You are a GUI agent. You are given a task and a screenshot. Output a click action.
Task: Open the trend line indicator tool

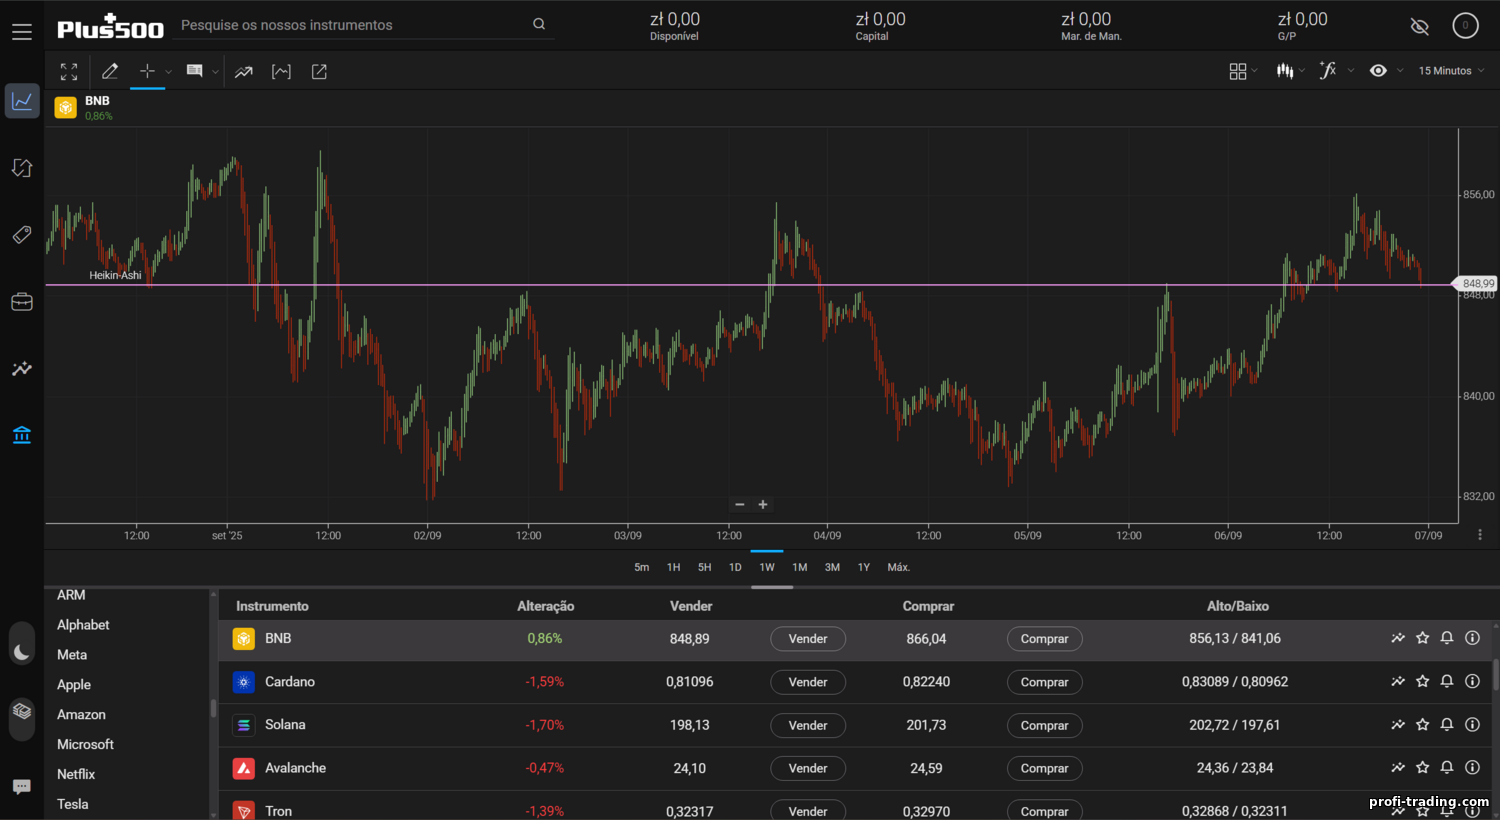click(x=241, y=71)
